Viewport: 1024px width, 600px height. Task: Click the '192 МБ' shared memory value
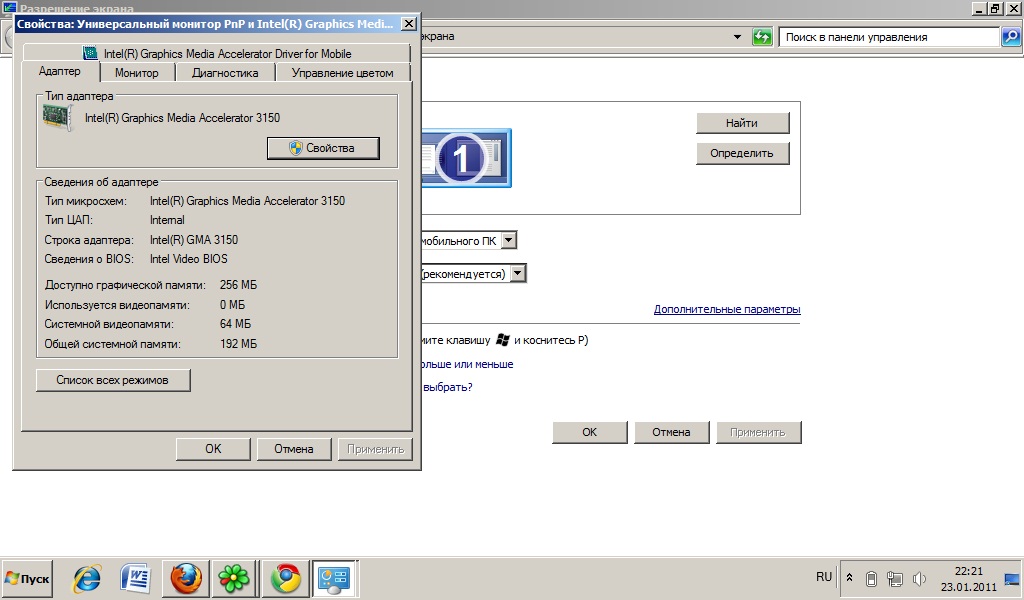238,344
